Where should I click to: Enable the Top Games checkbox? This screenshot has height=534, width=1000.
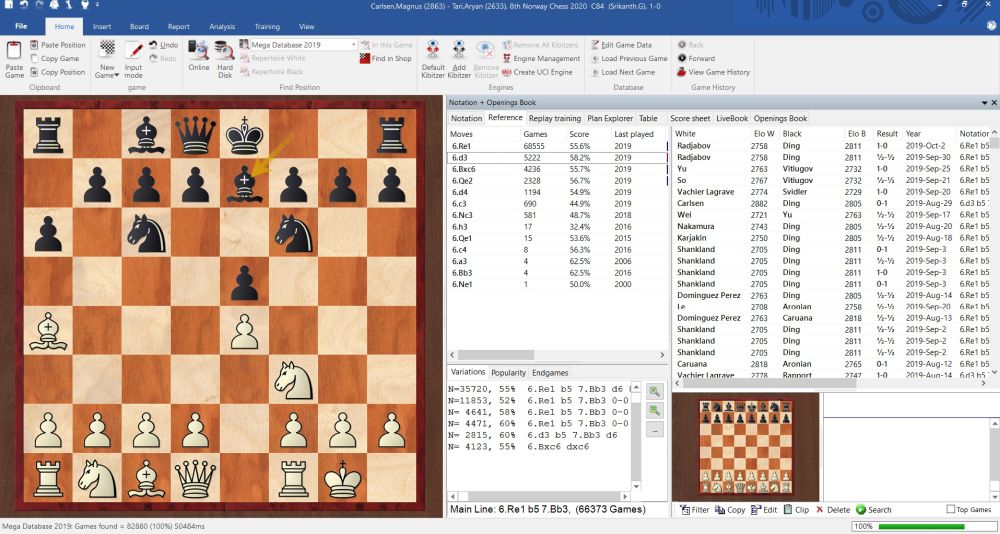click(951, 510)
